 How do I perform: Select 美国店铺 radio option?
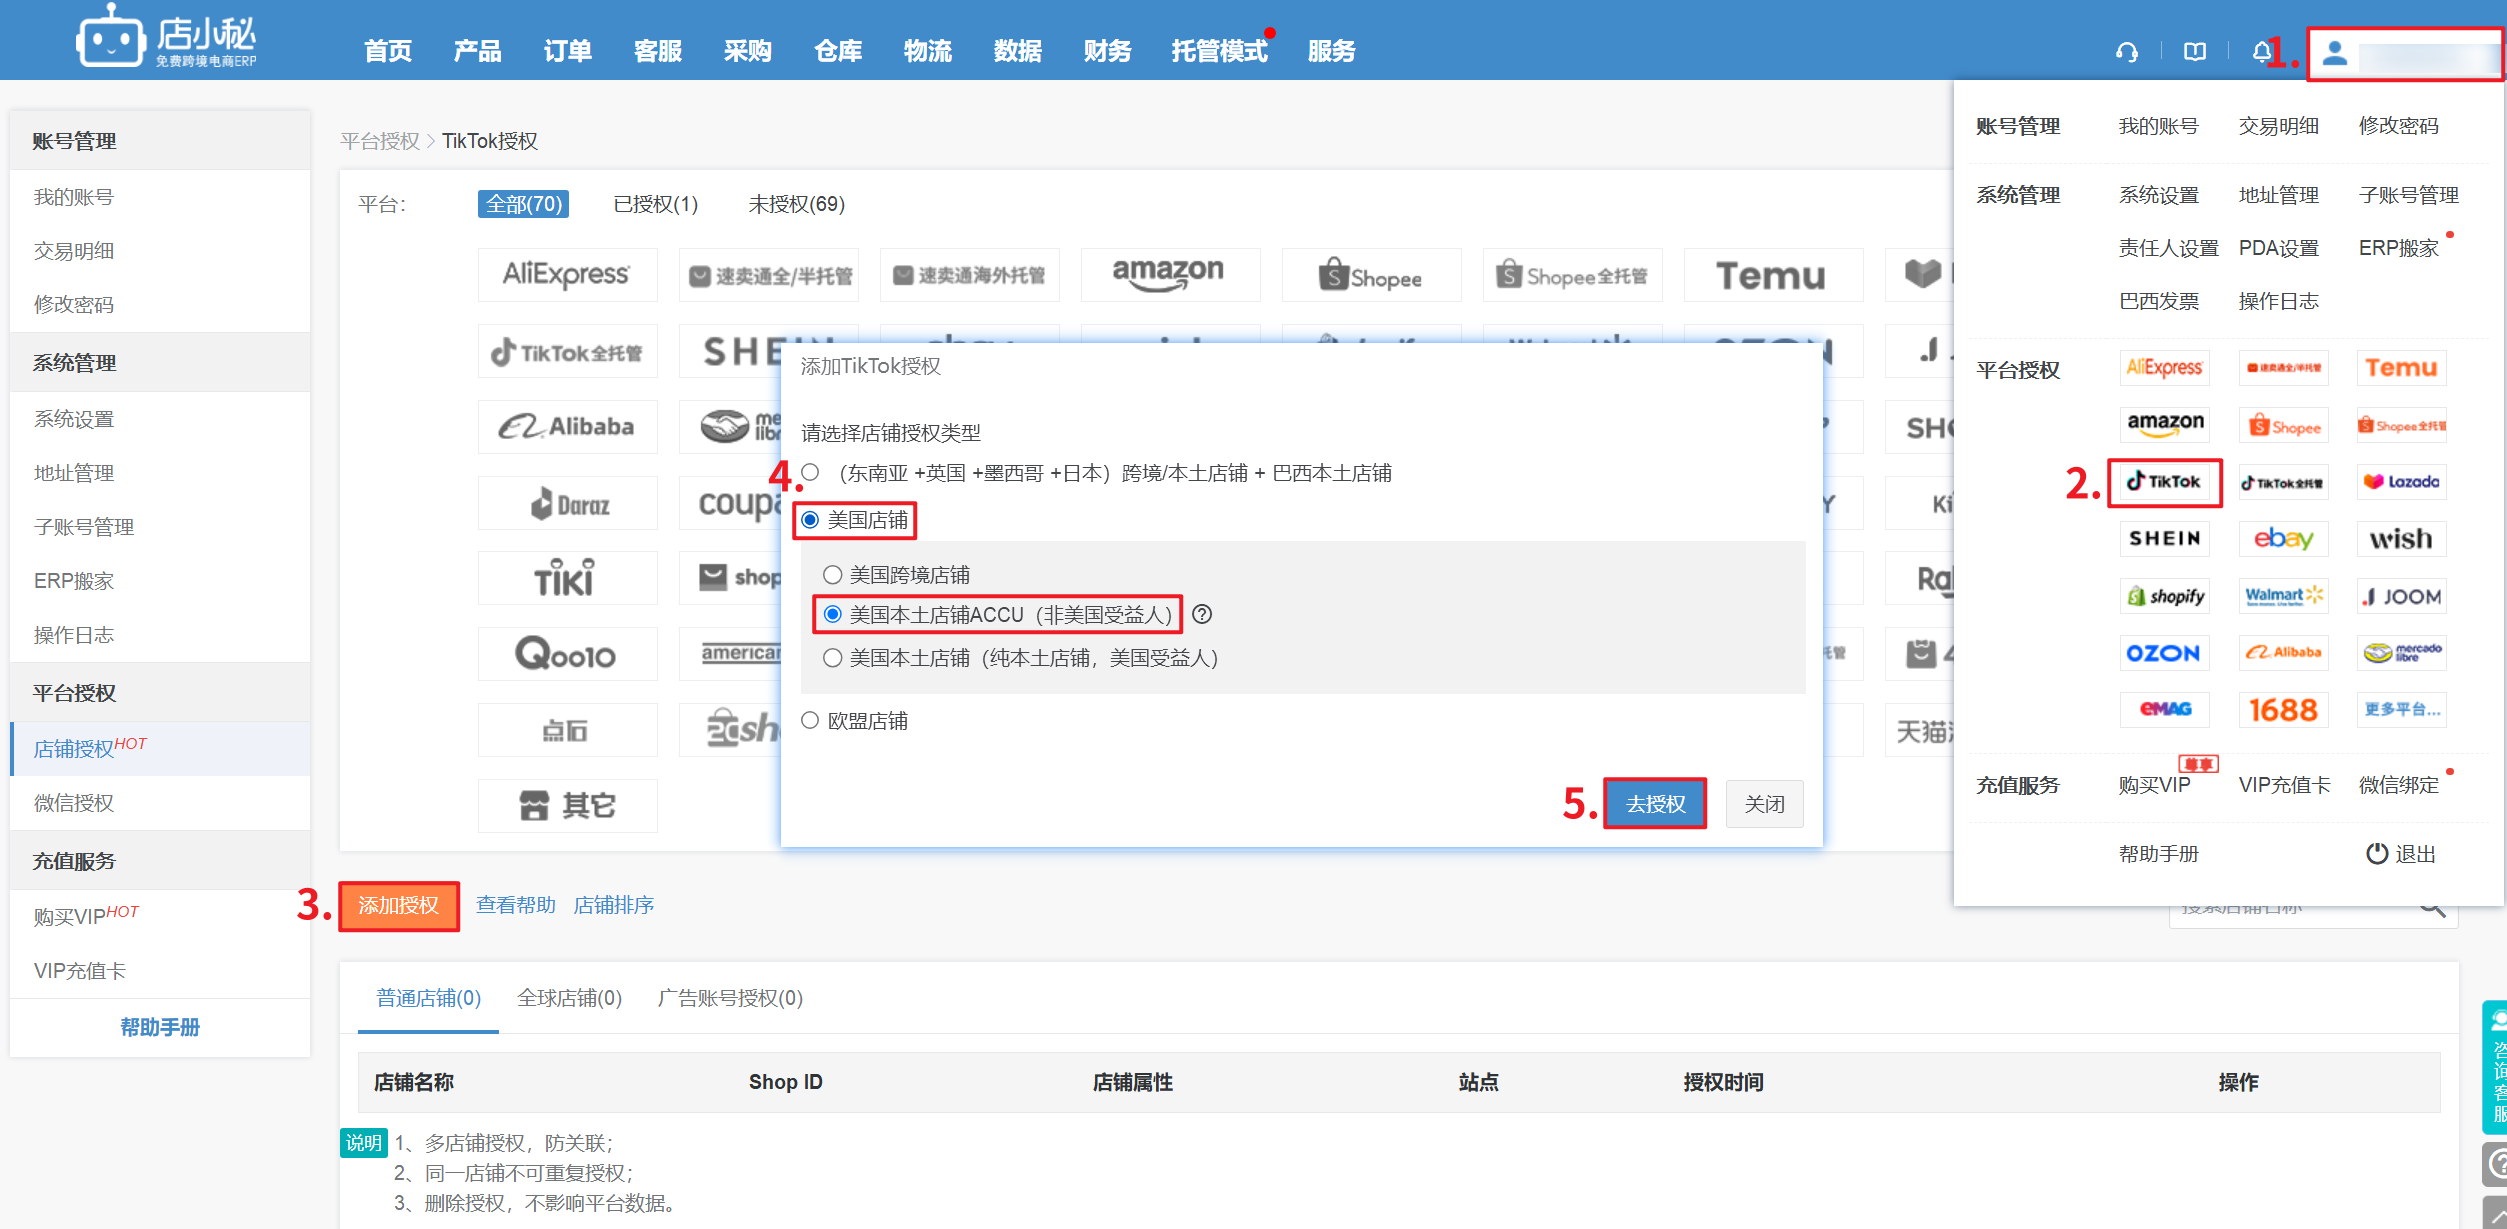pos(810,520)
